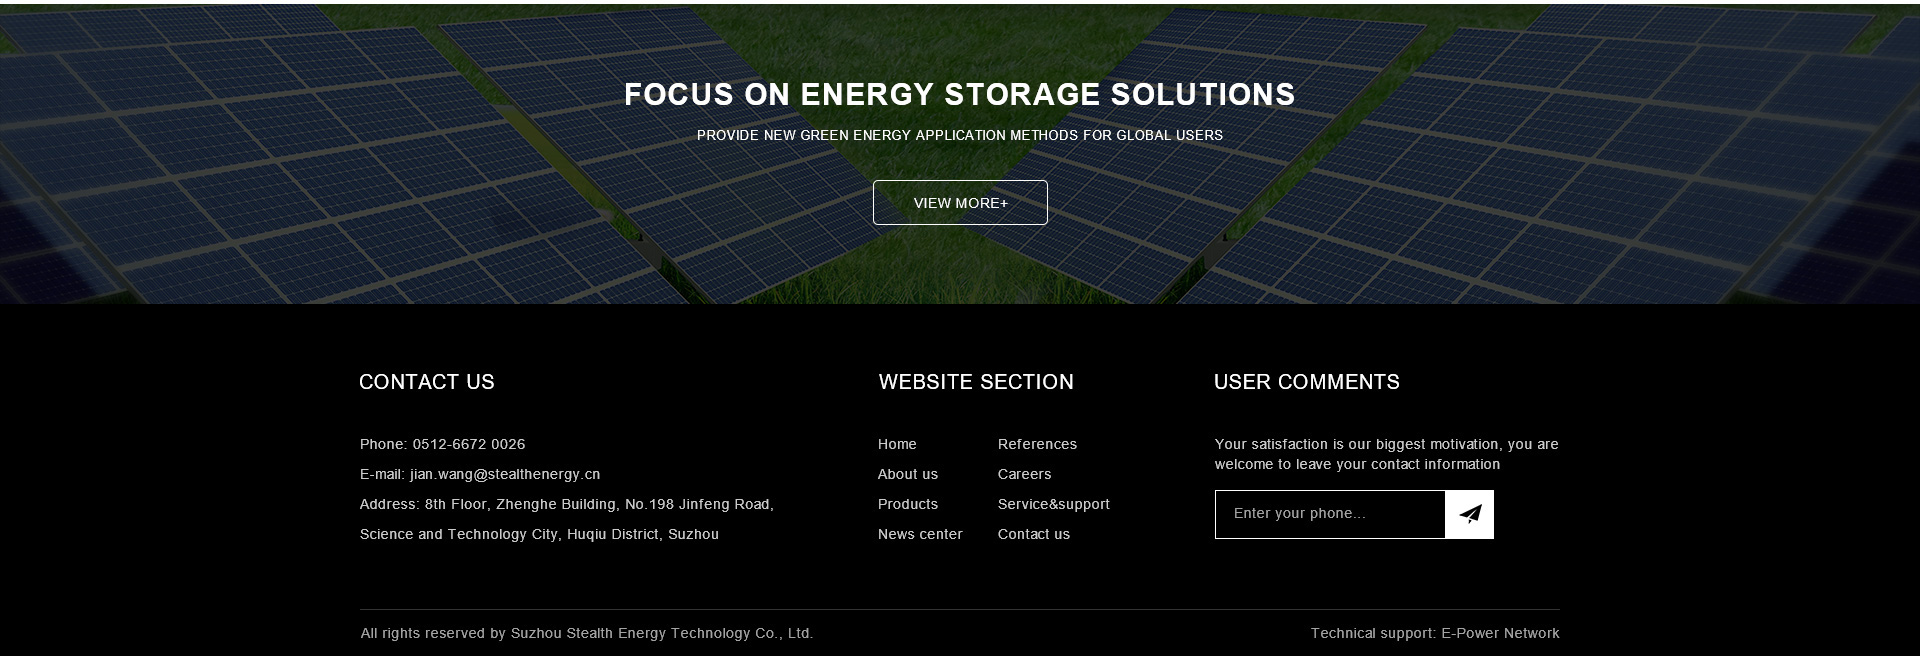The width and height of the screenshot is (1920, 656).
Task: Open the References footer link
Action: [x=1037, y=444]
